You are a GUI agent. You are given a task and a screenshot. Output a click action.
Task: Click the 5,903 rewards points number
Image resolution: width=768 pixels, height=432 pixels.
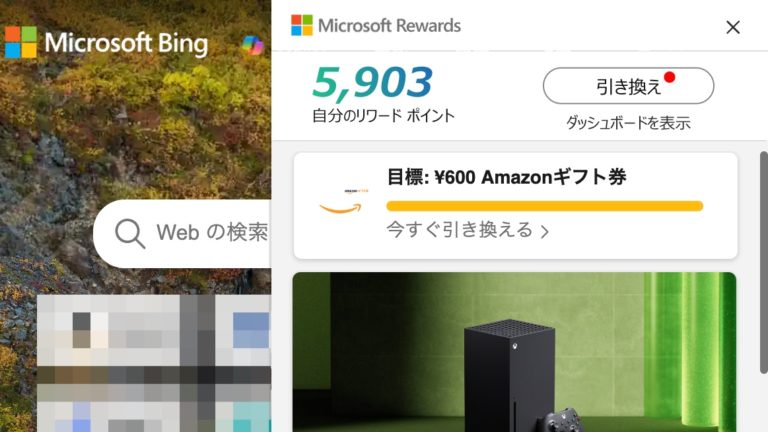click(372, 82)
